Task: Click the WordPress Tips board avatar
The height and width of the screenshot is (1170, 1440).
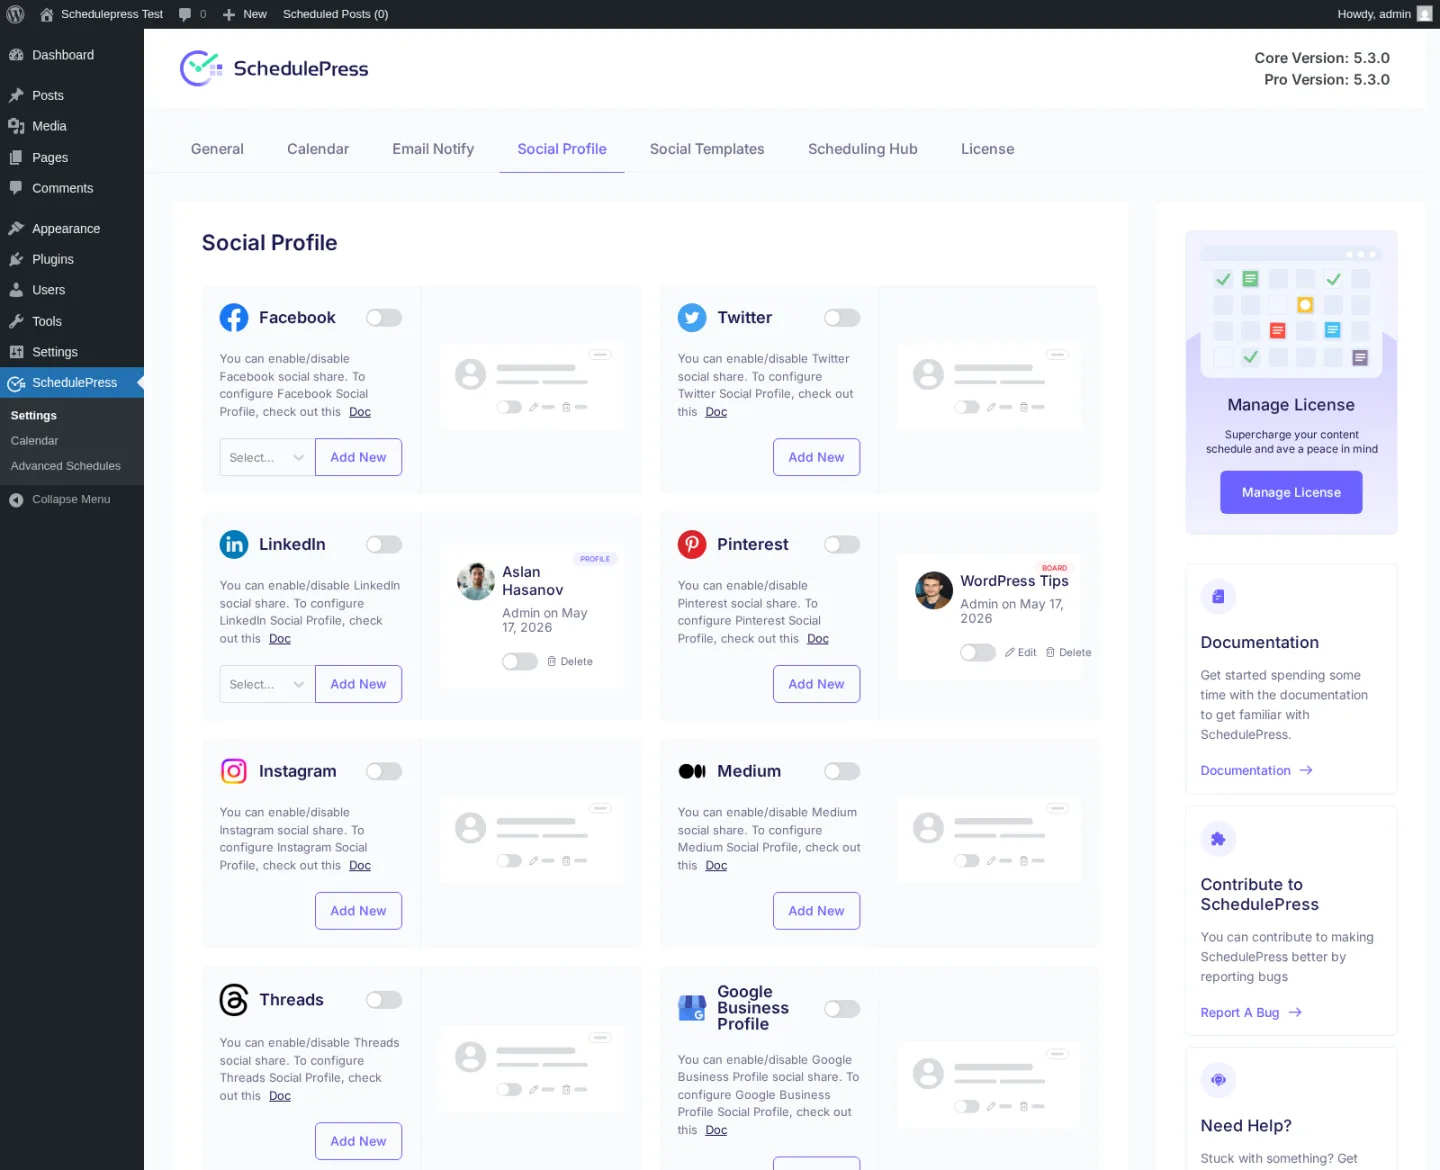Action: tap(934, 591)
